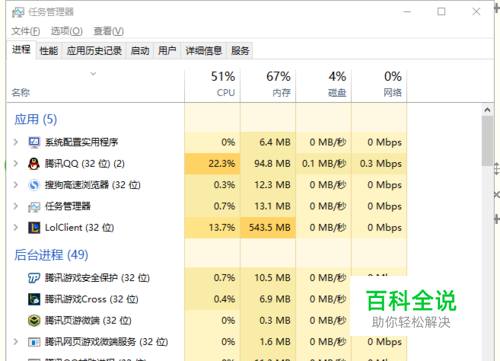Click the 12.3 MB memory cell
Screen dimensions: 500x361
pyautogui.click(x=268, y=185)
